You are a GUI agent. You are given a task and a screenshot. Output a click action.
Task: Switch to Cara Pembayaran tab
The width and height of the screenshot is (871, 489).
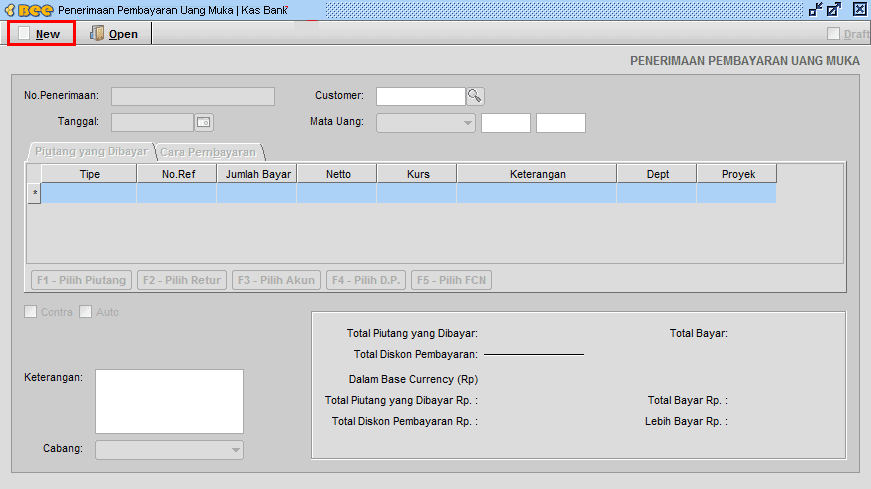(208, 152)
